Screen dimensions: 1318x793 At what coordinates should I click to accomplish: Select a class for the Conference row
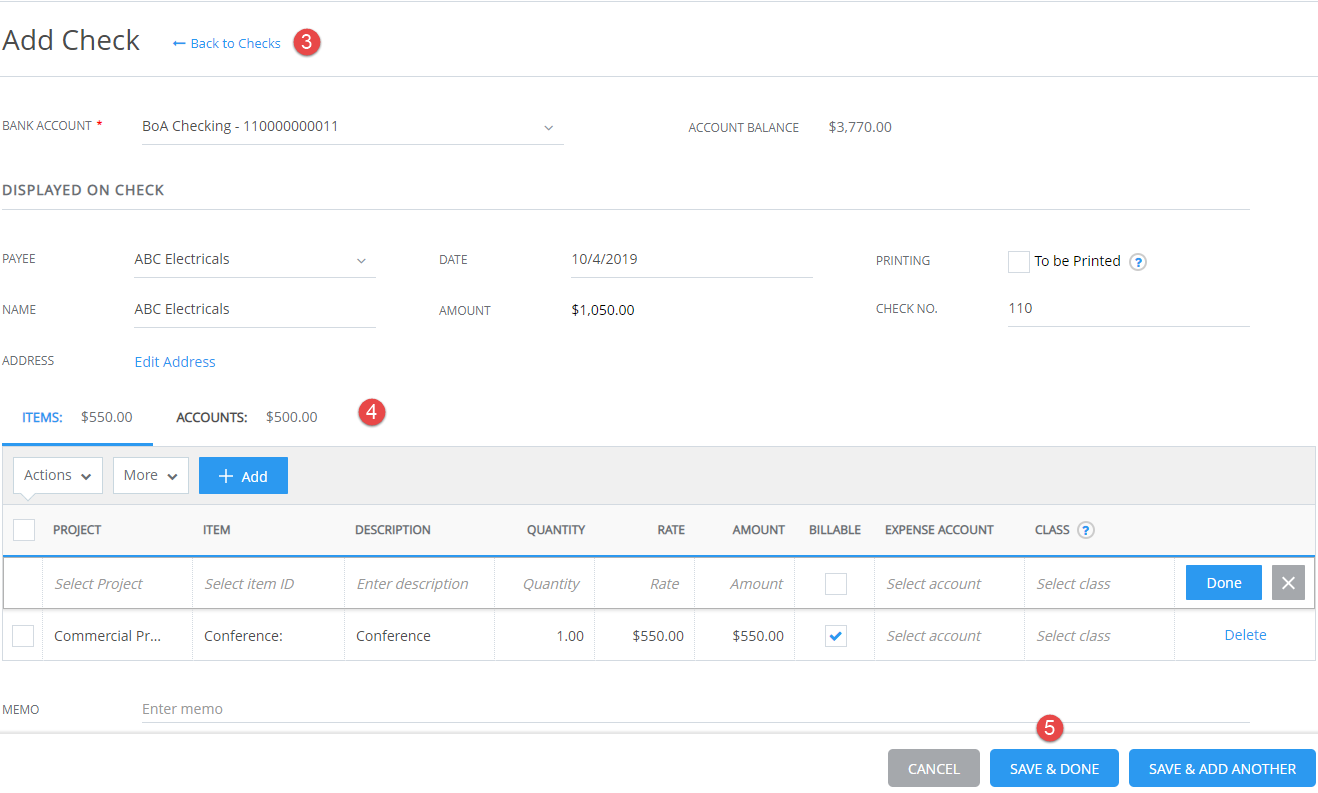pos(1099,636)
